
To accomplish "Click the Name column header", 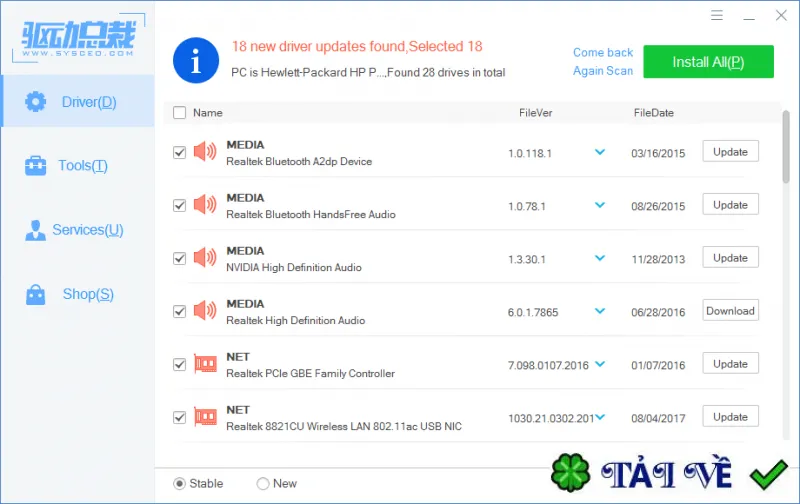I will point(208,113).
